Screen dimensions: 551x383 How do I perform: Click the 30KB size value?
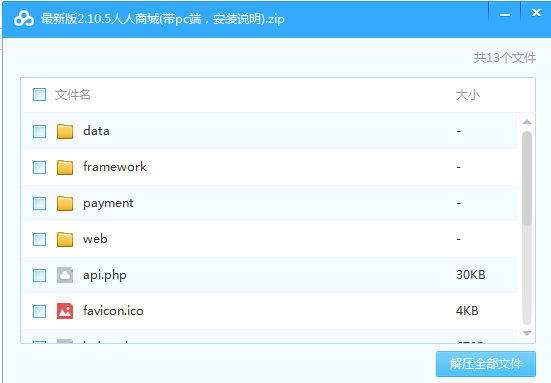tap(471, 275)
